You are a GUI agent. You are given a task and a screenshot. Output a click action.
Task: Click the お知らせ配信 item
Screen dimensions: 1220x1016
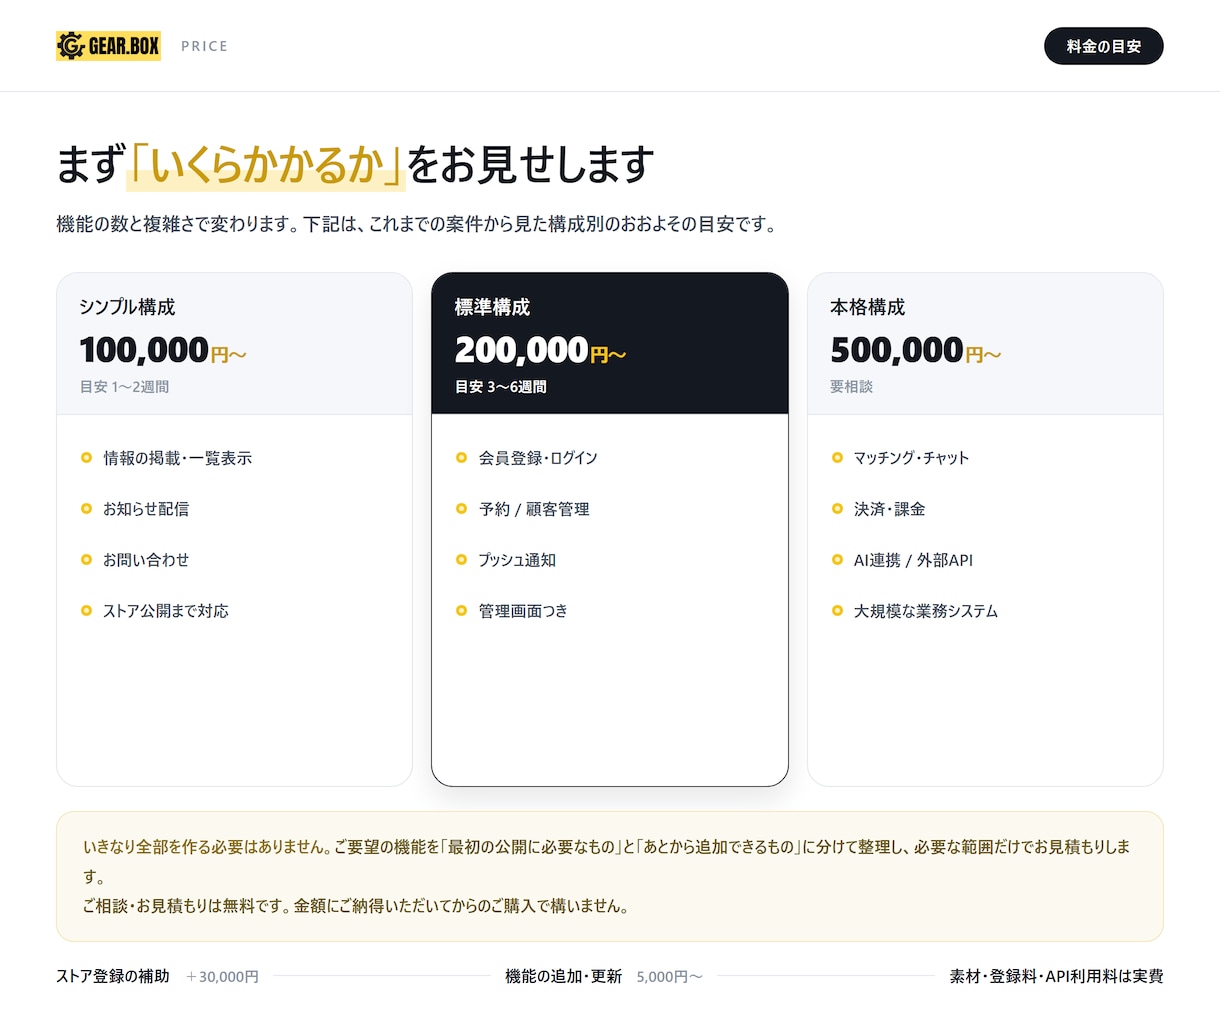coord(146,509)
